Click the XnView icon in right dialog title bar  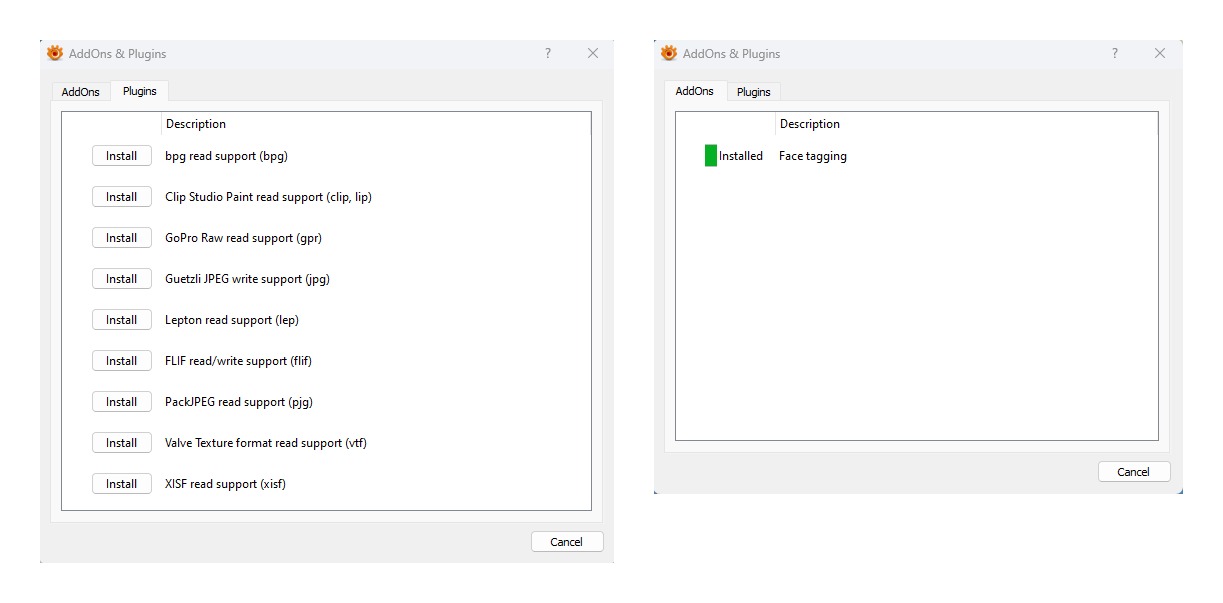pos(669,54)
